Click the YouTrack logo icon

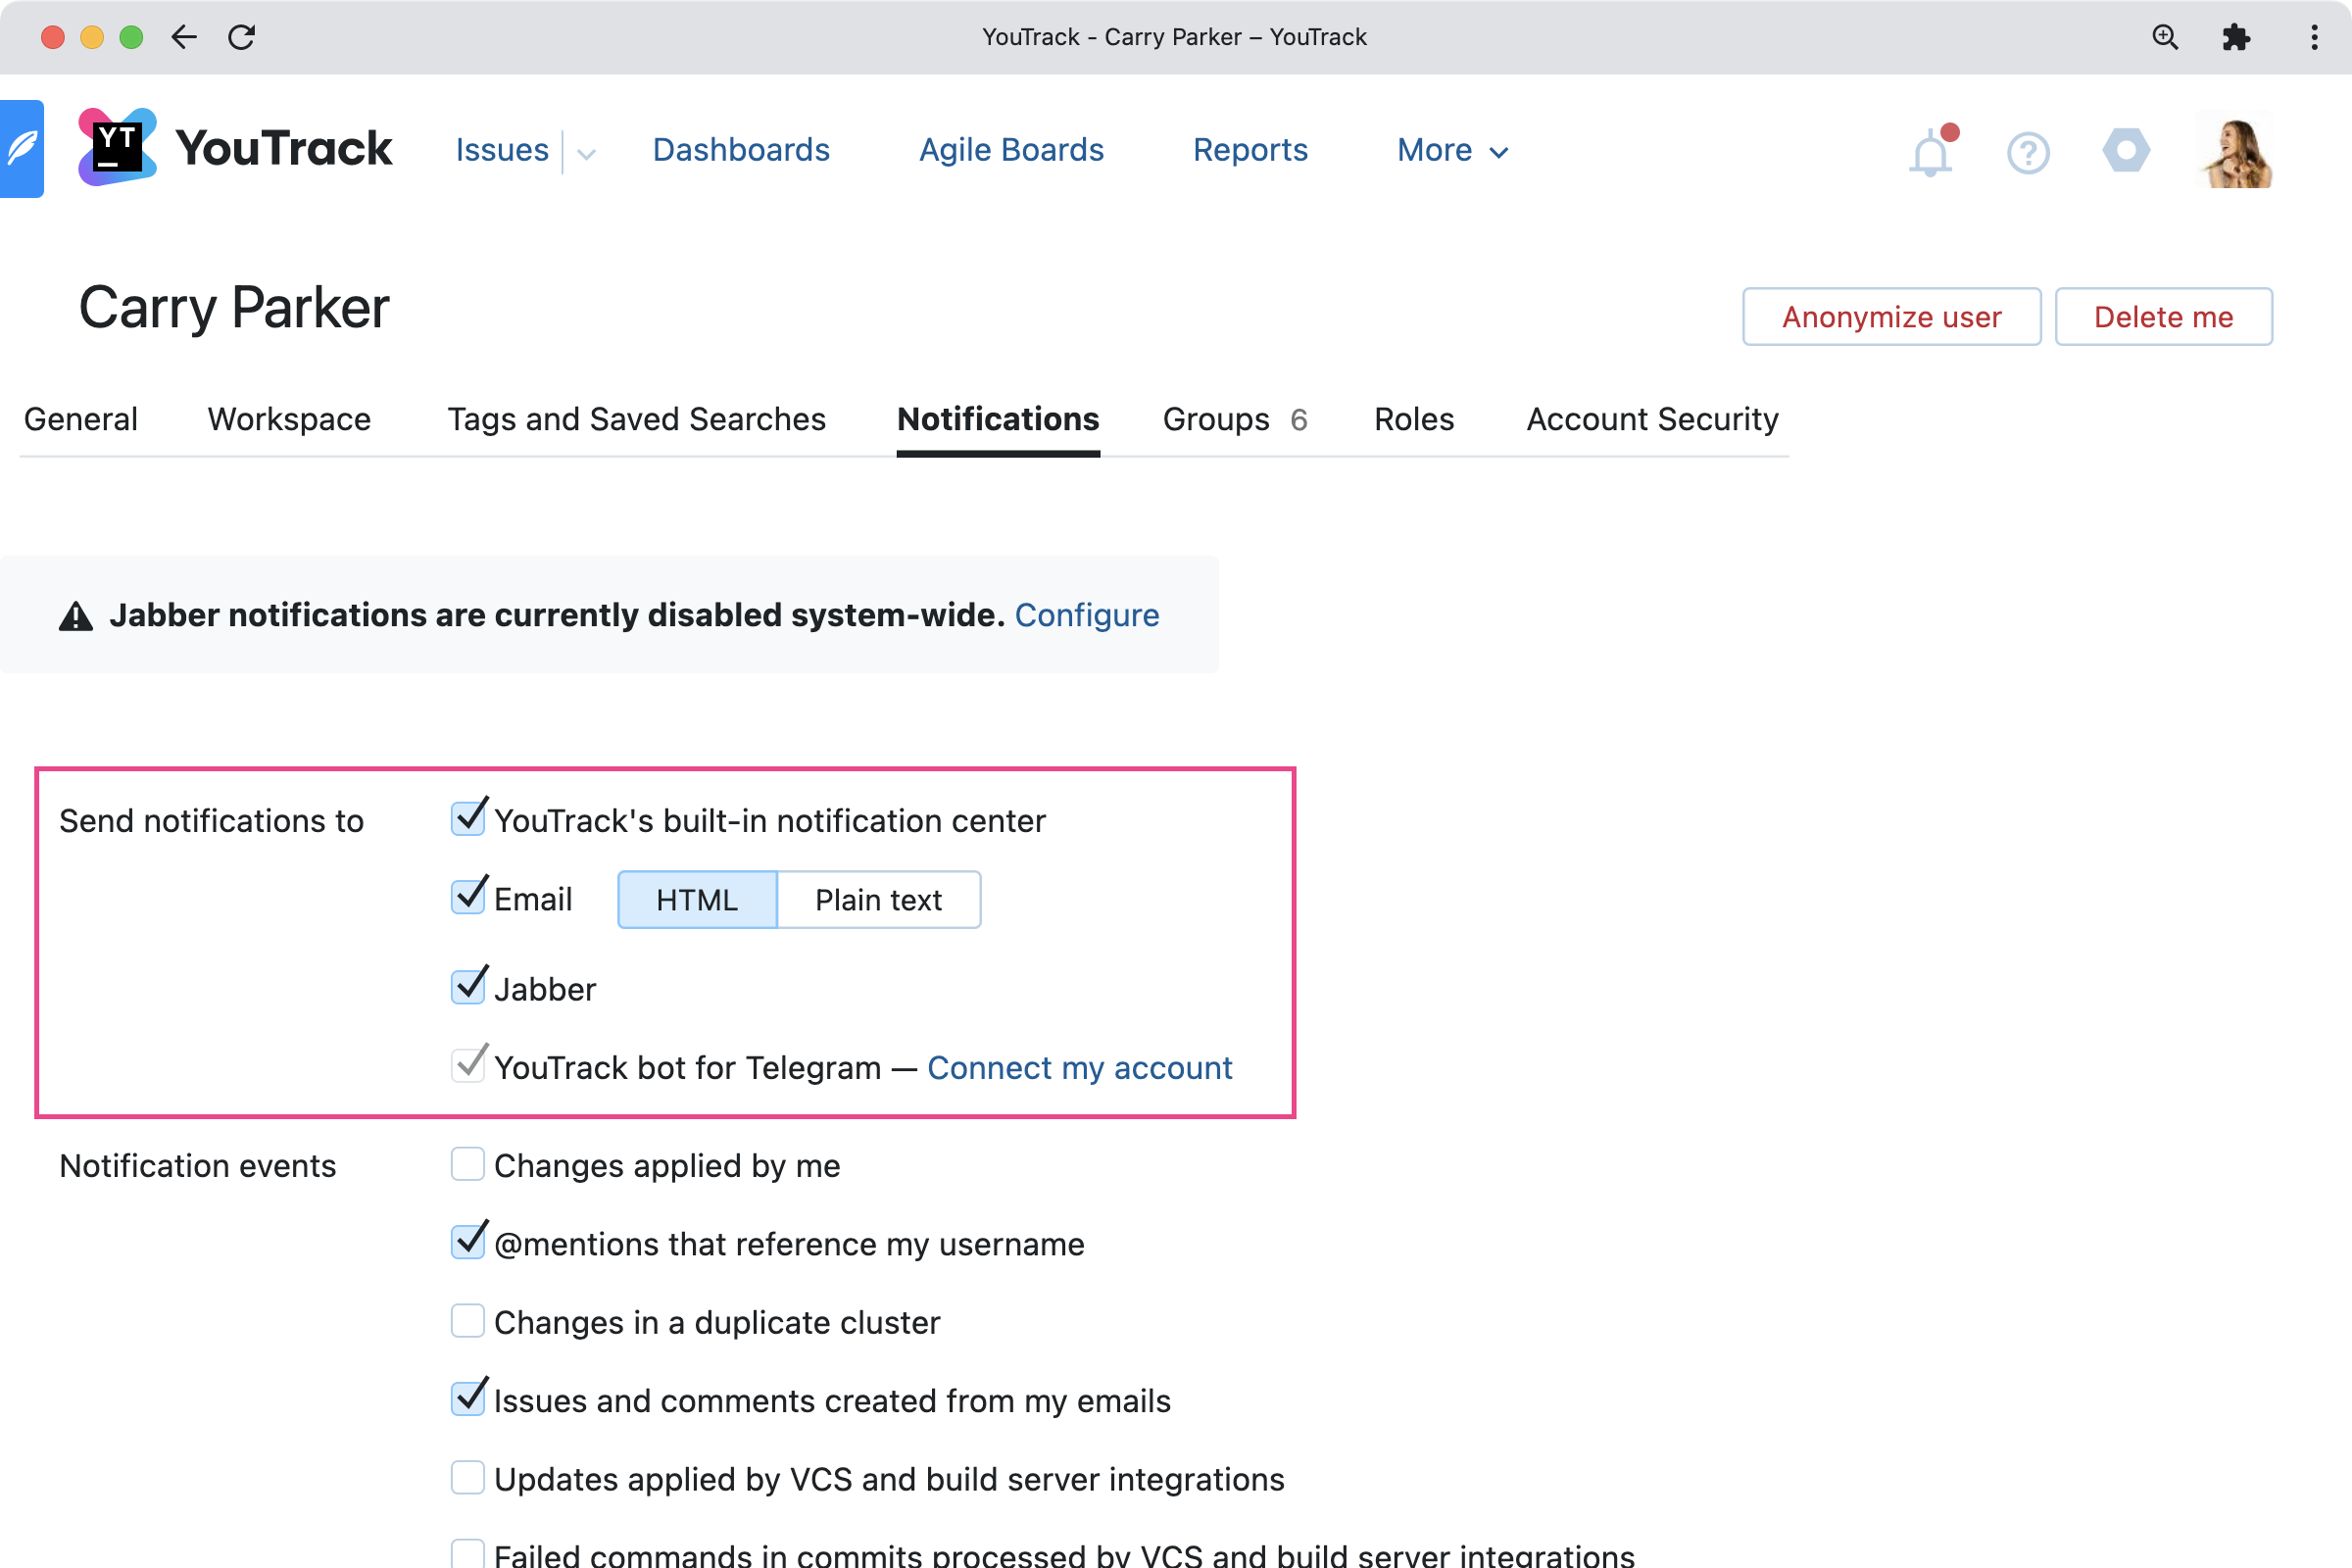coord(117,147)
